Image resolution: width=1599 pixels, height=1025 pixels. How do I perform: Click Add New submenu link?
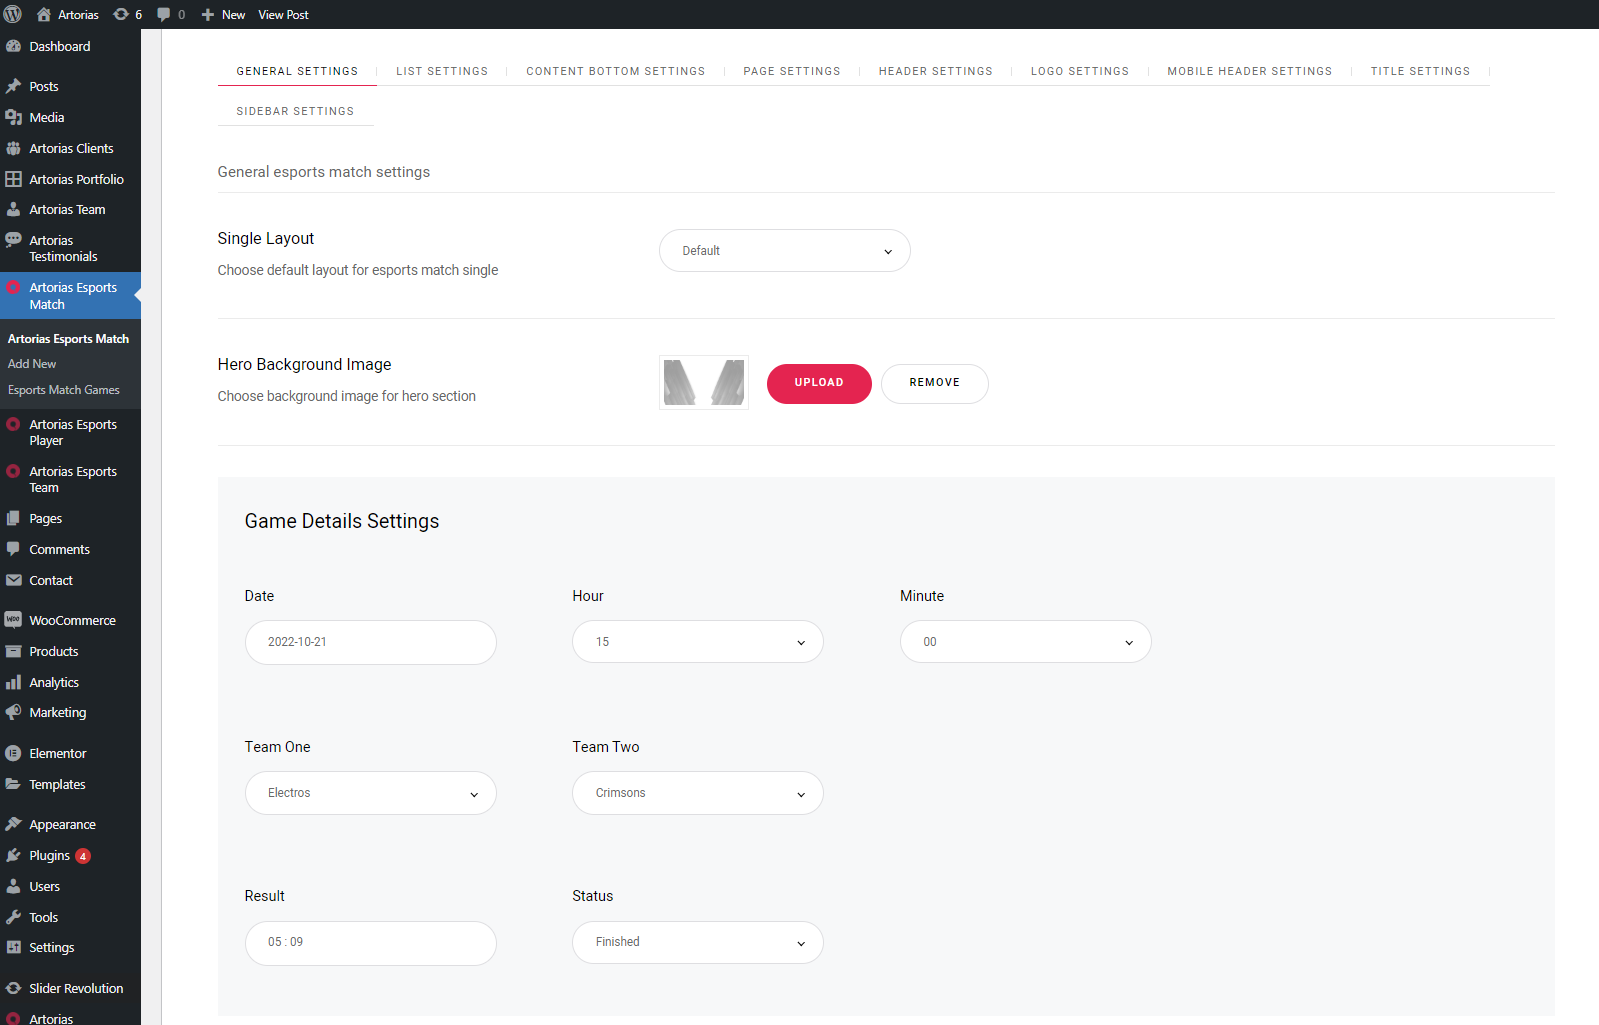(x=32, y=364)
